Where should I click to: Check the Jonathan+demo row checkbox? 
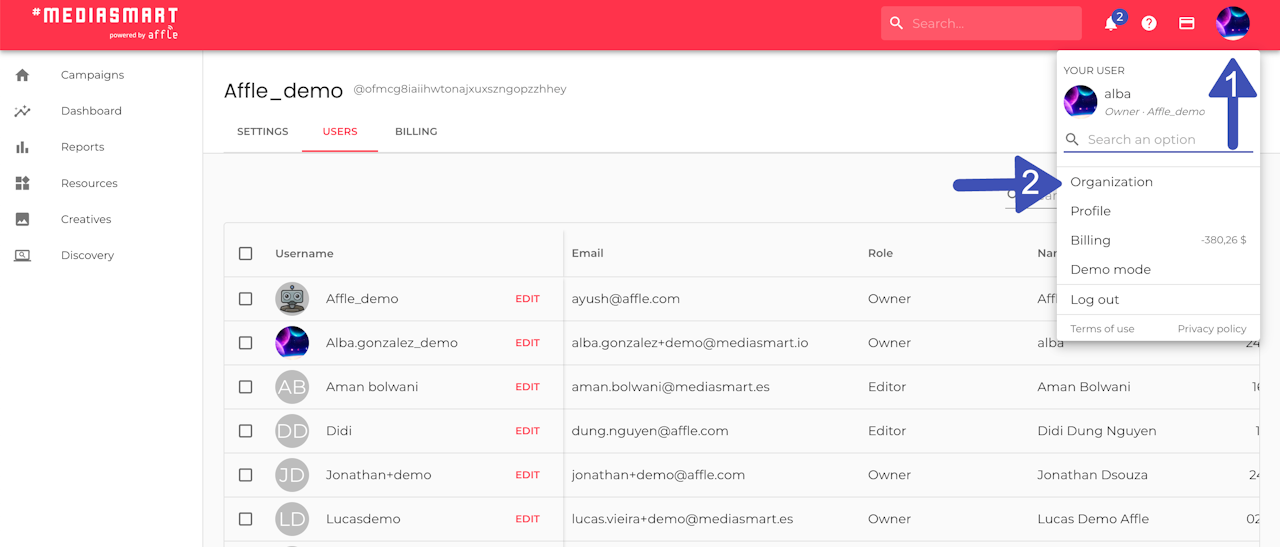point(246,474)
